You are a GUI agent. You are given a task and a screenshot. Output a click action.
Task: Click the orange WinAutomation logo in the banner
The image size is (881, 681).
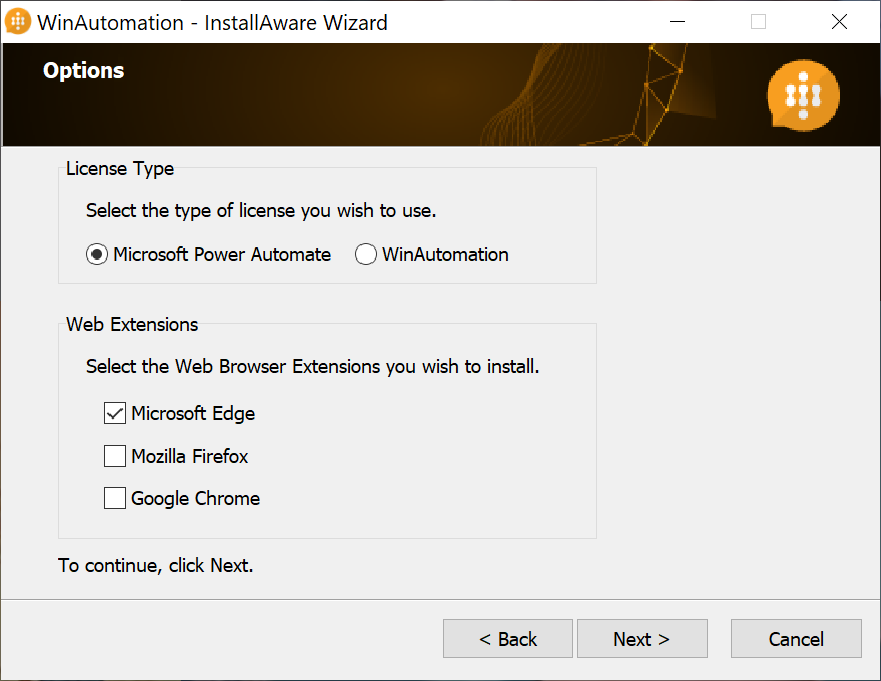coord(803,96)
